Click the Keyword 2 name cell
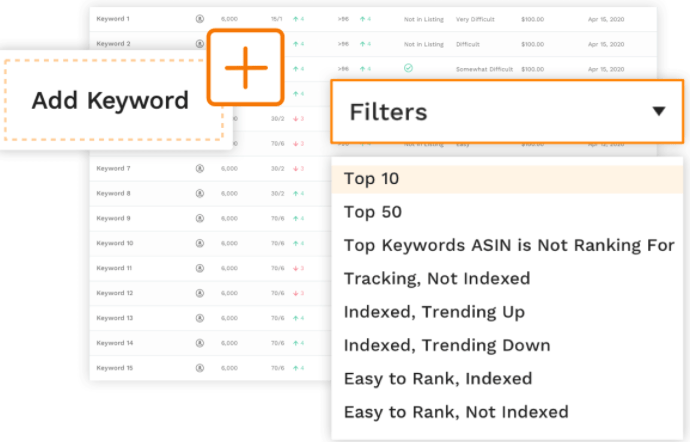Viewport: 690px width, 442px height. tap(113, 44)
